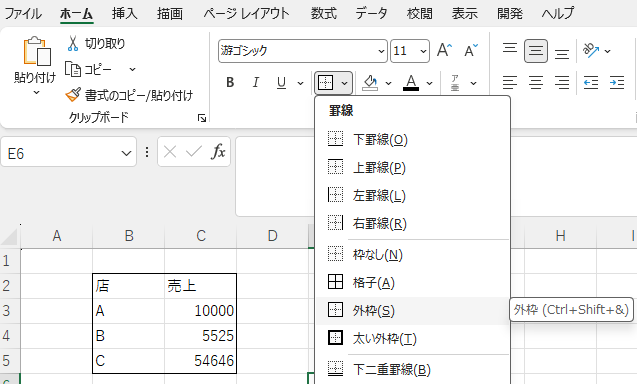The height and width of the screenshot is (384, 637).
Task: Expand the borders dropdown arrow
Action: (x=344, y=83)
